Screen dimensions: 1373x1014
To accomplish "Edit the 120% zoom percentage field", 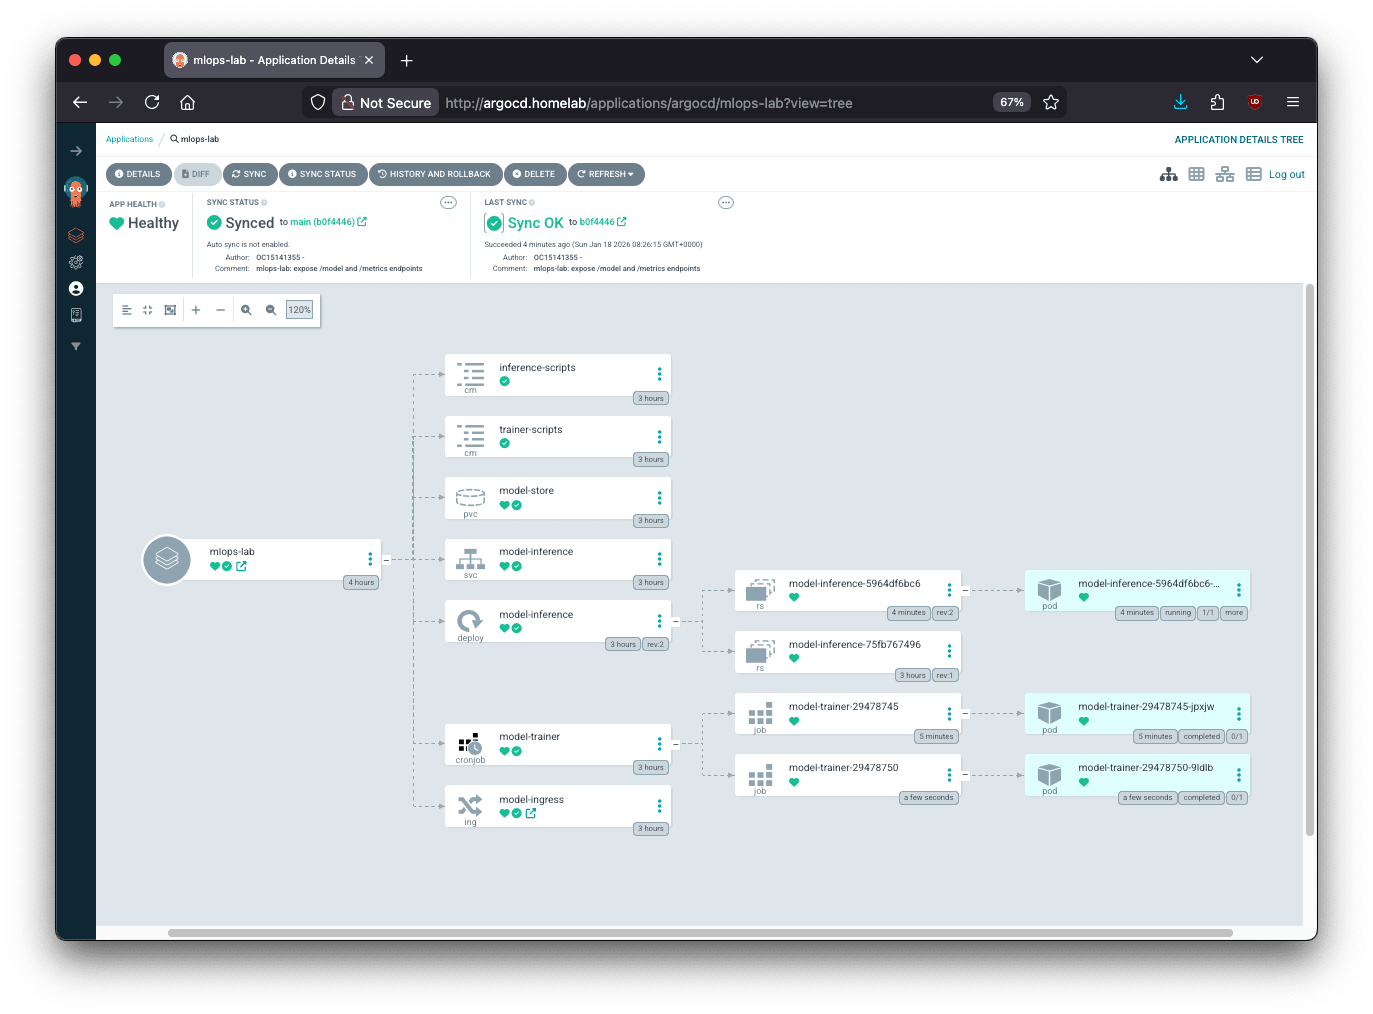I will tap(299, 309).
